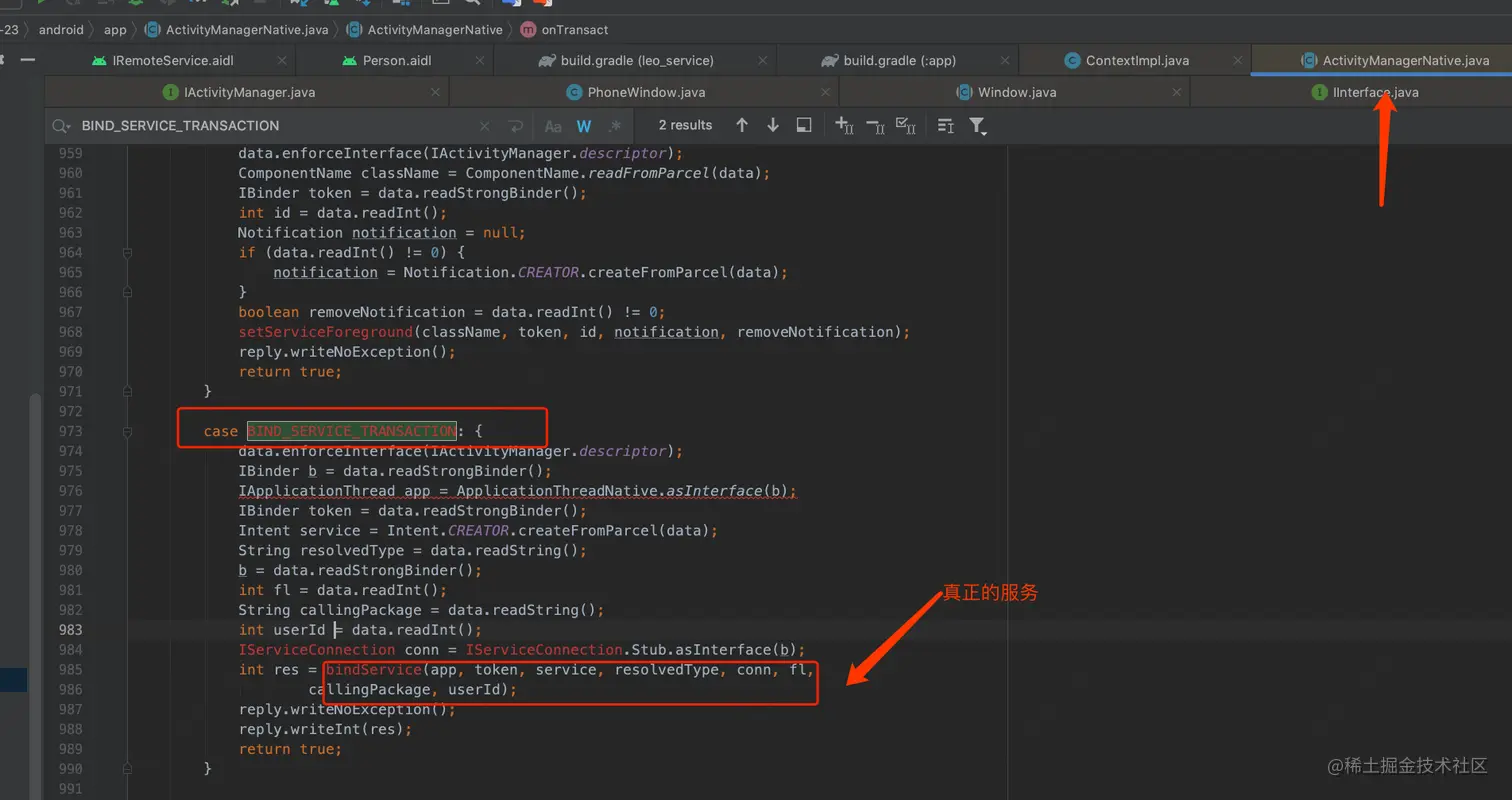
Task: Click 'bindService' method call on line 985
Action: [x=374, y=670]
